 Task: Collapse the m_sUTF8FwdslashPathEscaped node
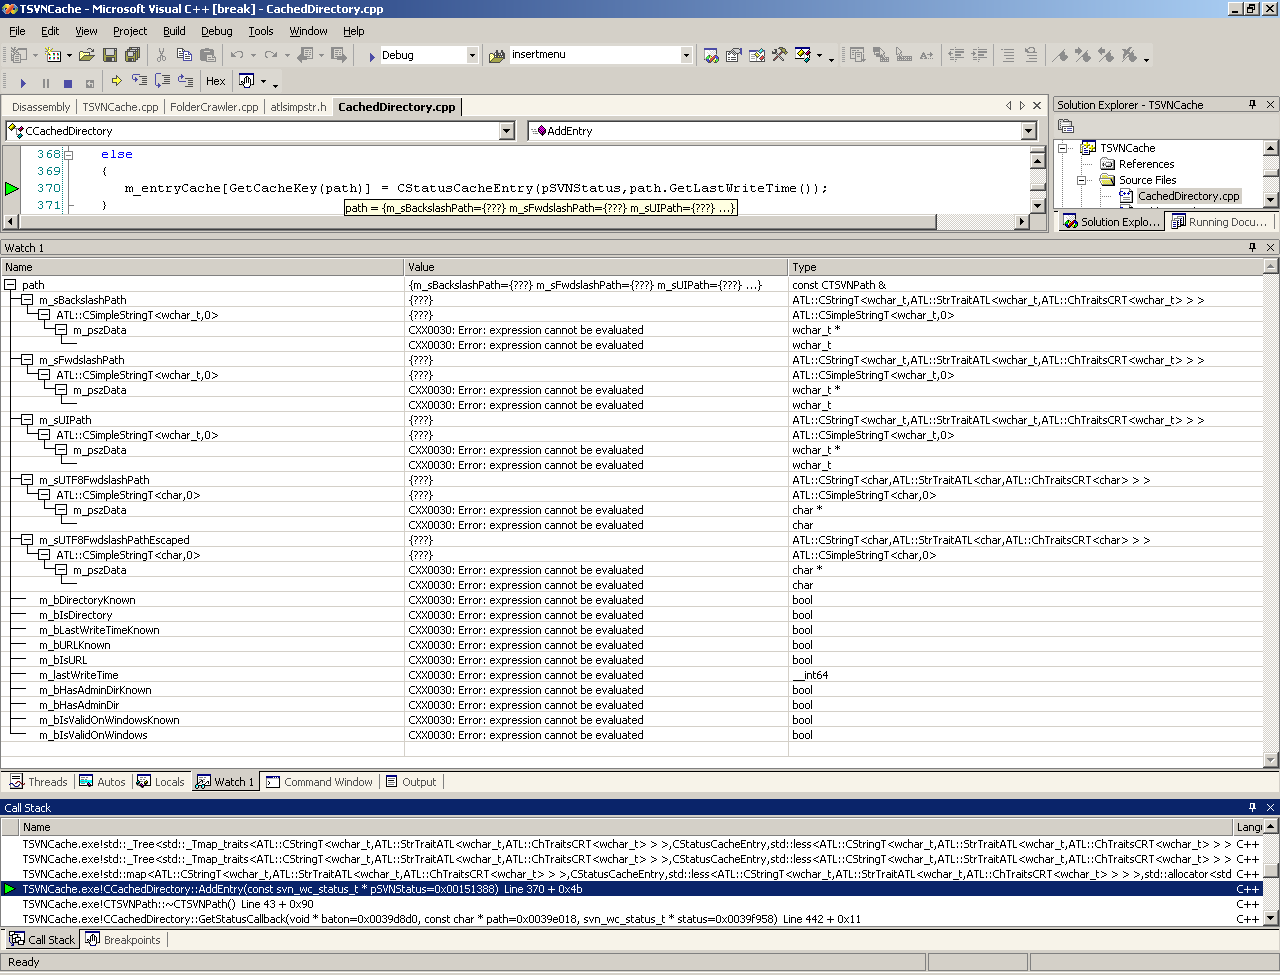point(28,540)
